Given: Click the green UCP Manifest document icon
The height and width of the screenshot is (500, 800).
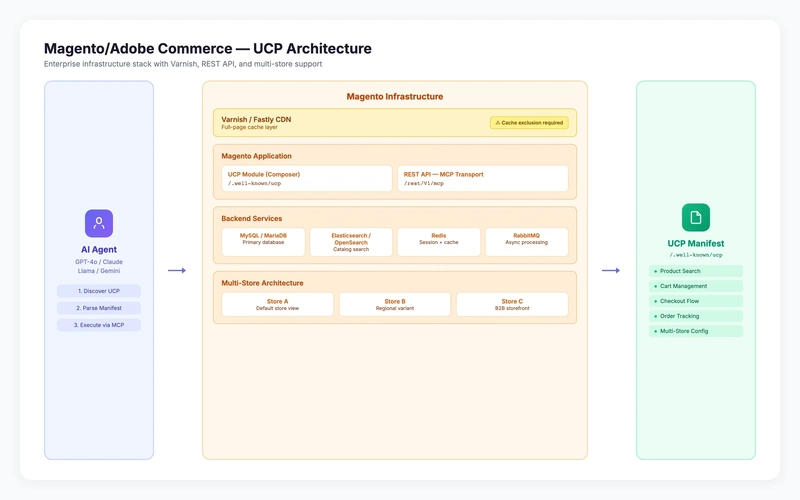Looking at the screenshot, I should click(696, 218).
